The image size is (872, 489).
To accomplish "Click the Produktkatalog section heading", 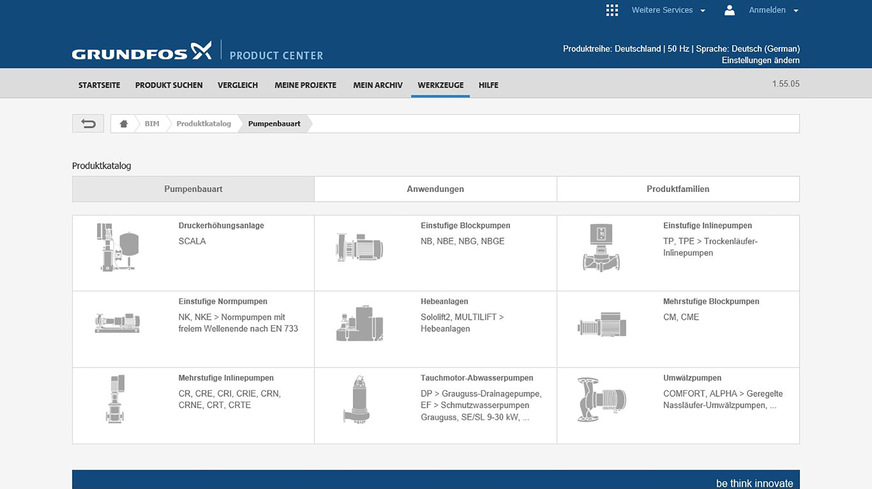I will (101, 166).
